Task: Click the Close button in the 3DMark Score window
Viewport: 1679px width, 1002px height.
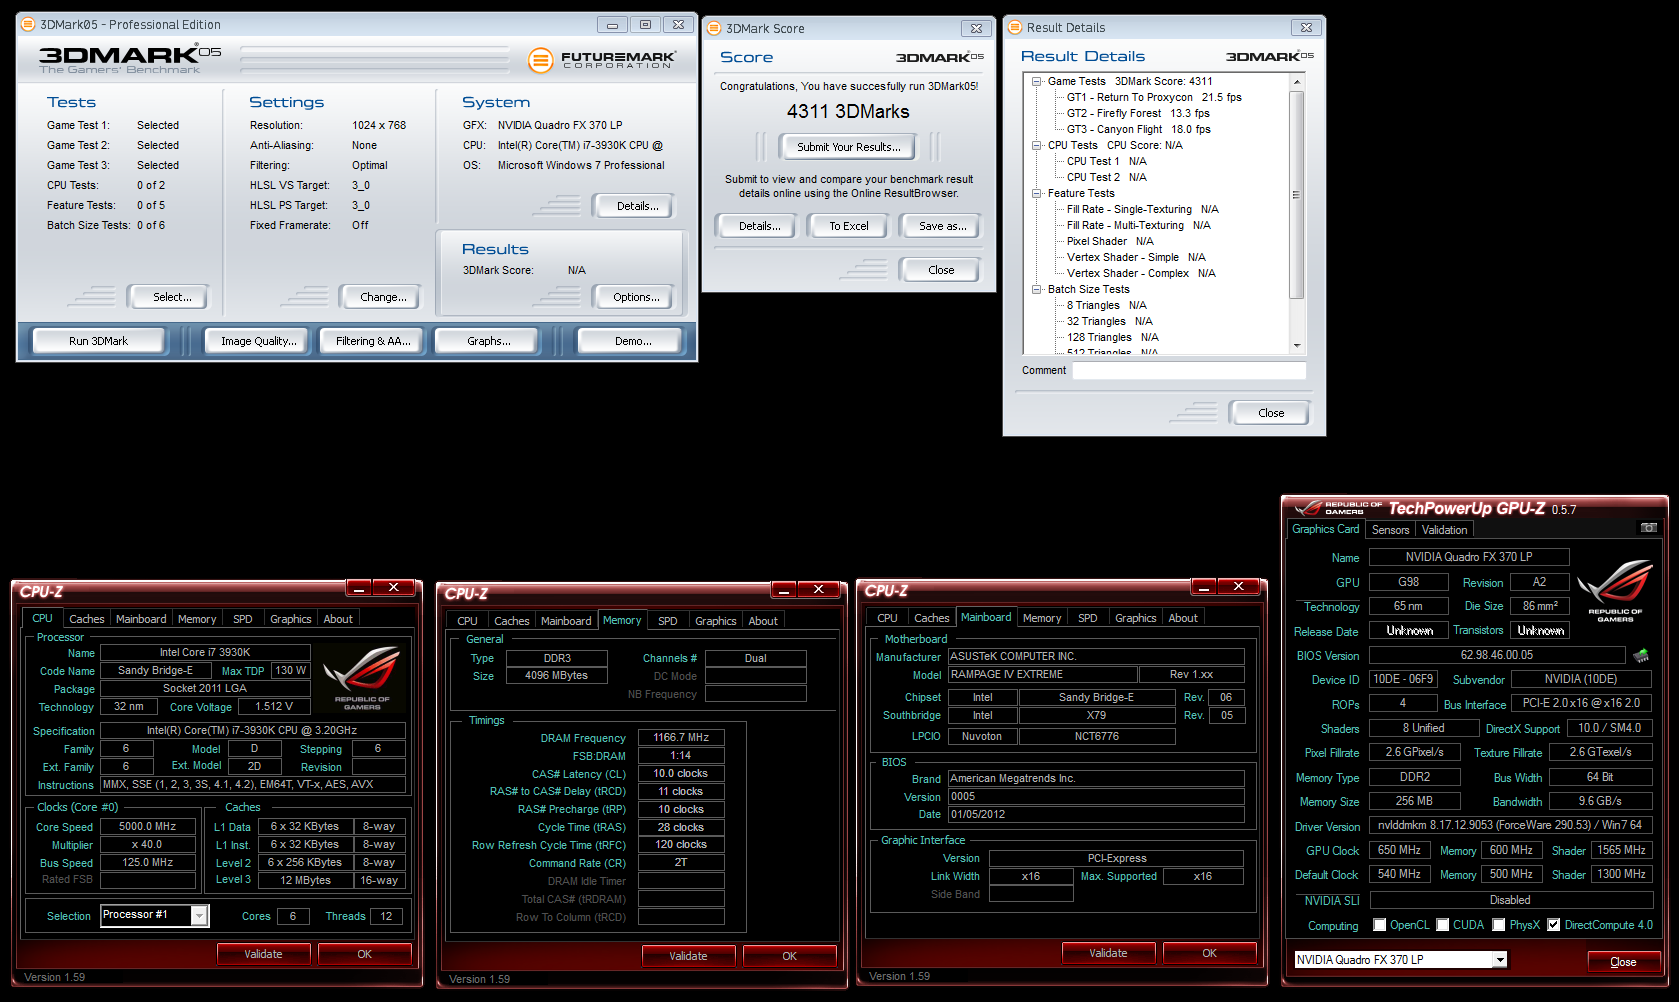Action: click(941, 270)
